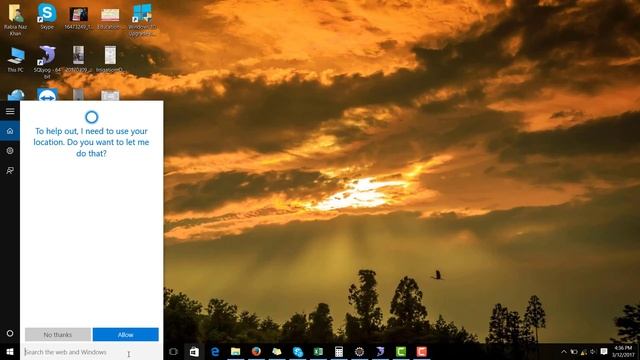Open the Action Center notifications icon
The width and height of the screenshot is (640, 360).
point(604,352)
